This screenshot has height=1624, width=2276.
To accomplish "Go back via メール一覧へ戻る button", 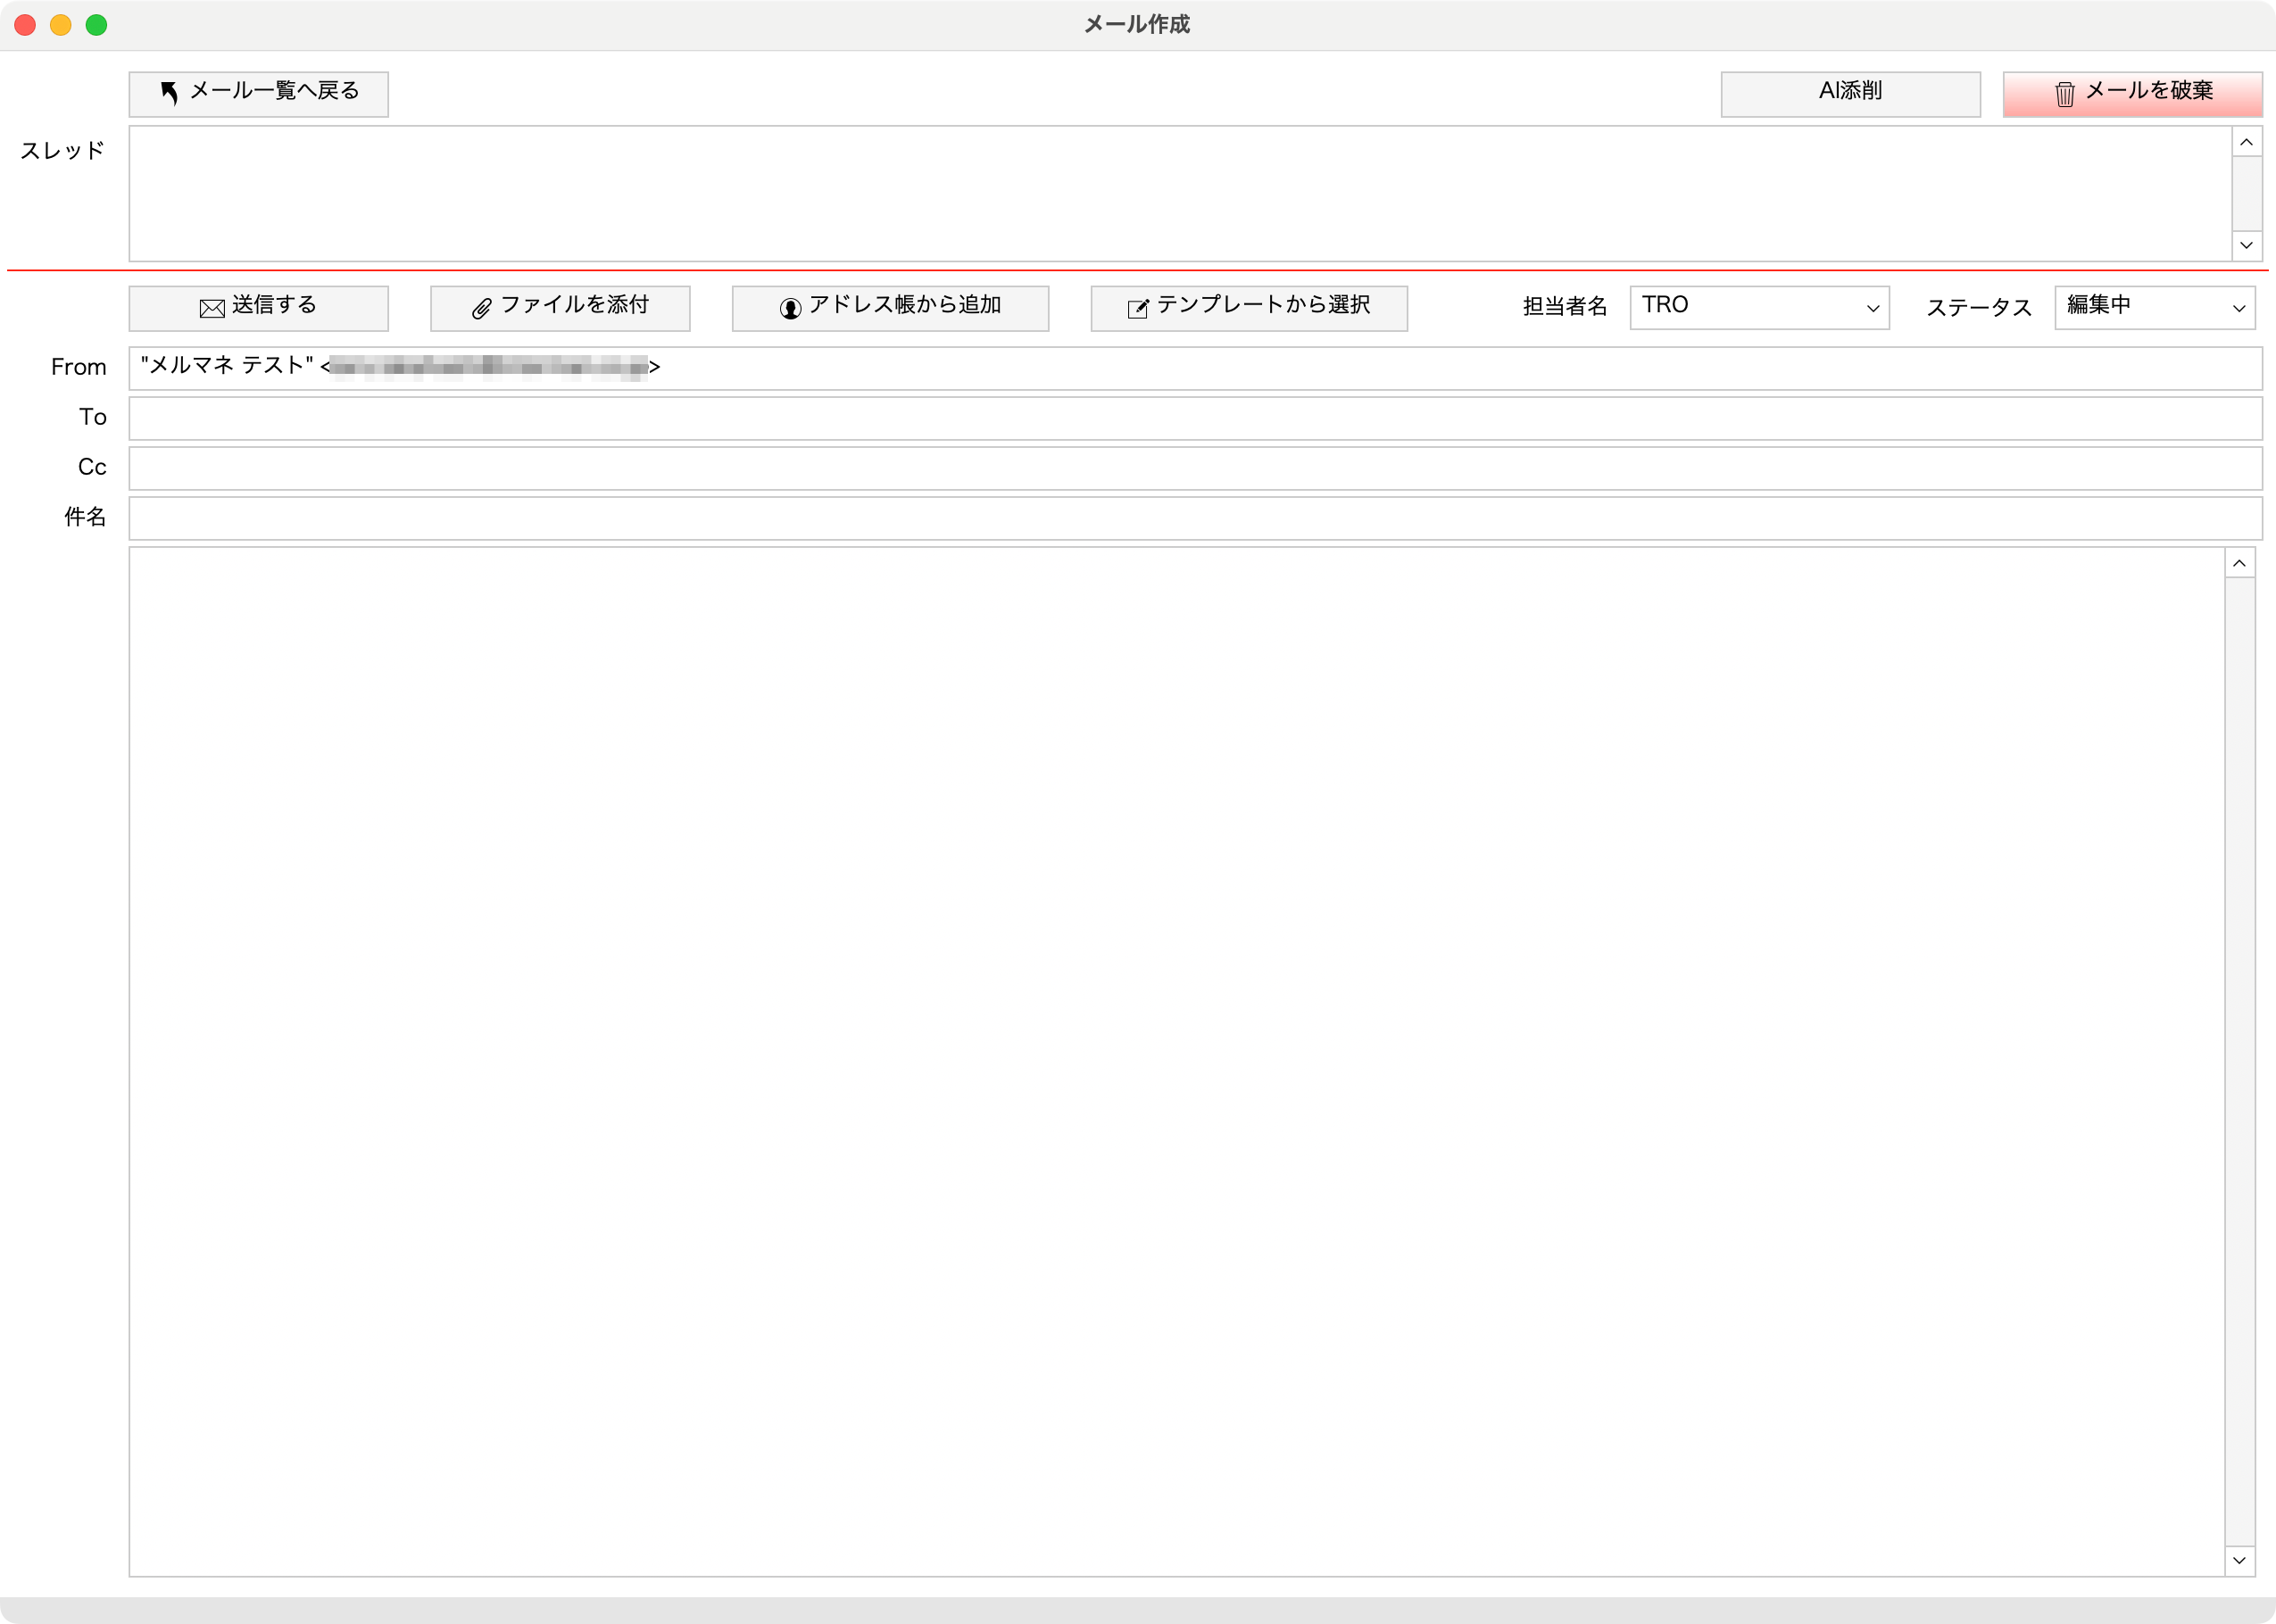I will (259, 94).
